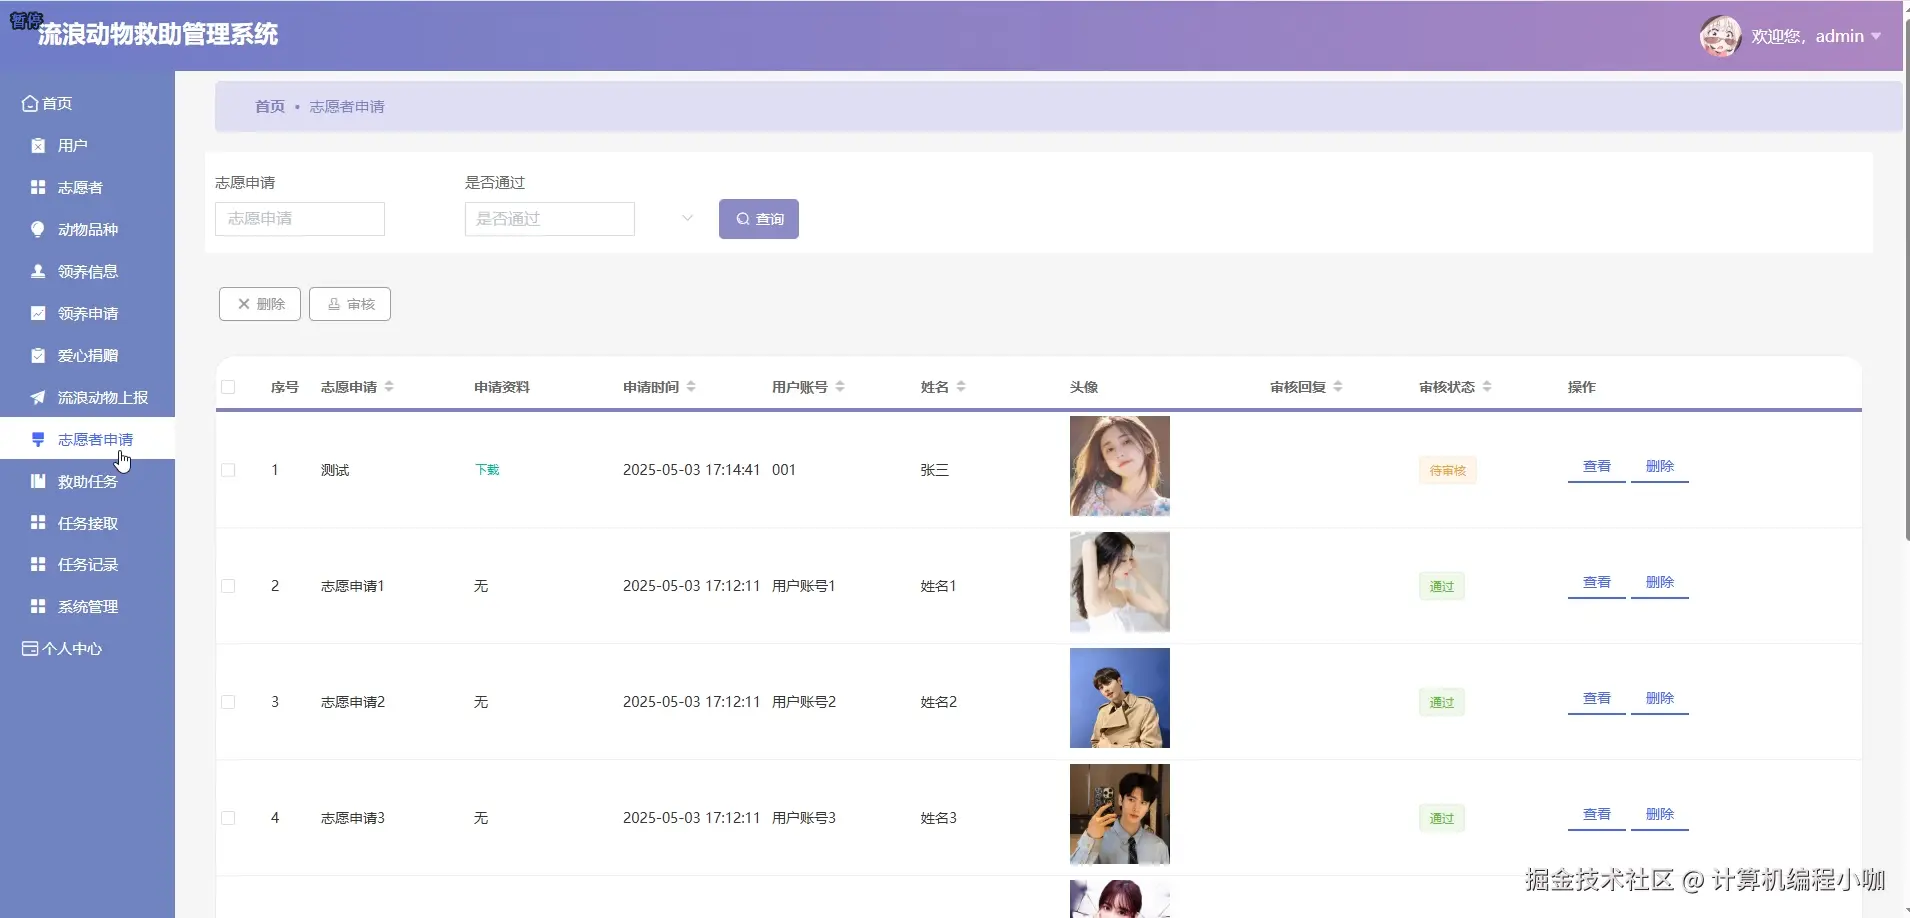Open the 是否通过 dropdown
This screenshot has height=918, width=1910.
(x=580, y=219)
